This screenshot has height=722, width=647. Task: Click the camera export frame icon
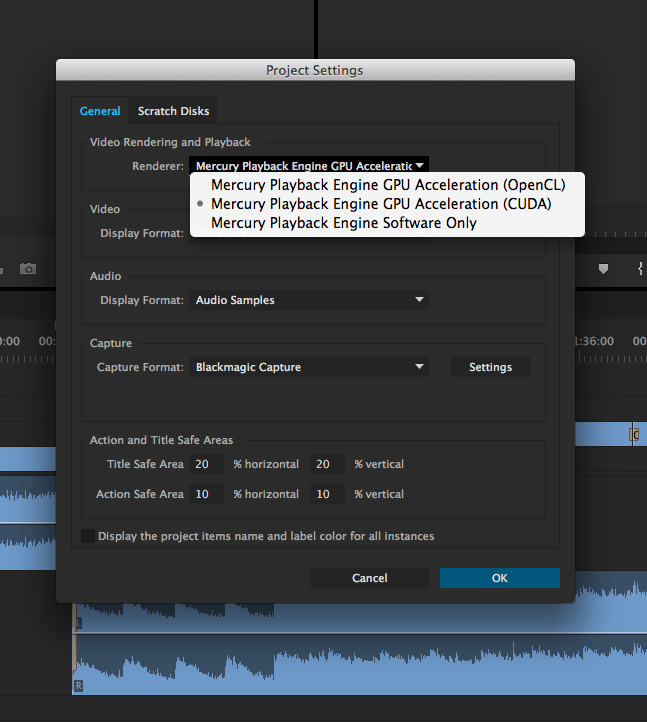(x=28, y=269)
